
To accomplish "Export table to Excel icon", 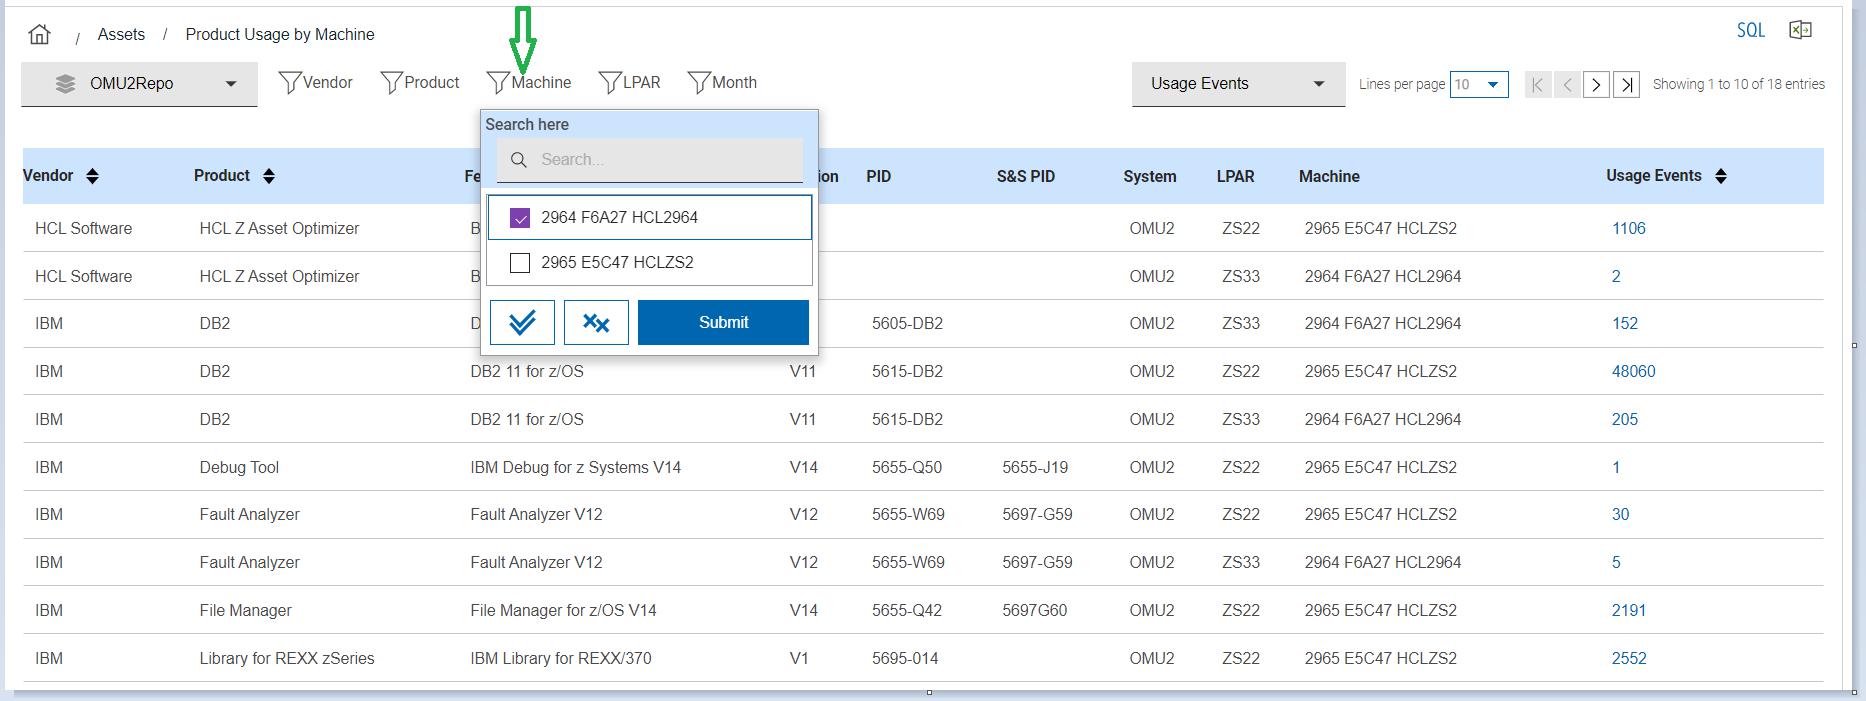I will point(1800,30).
